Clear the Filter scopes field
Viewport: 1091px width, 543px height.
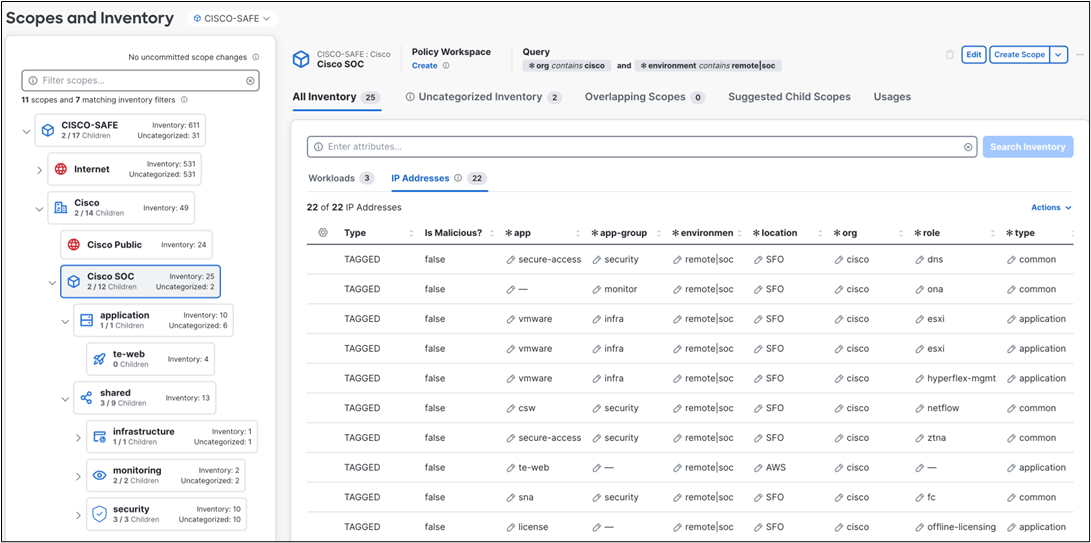click(250, 81)
